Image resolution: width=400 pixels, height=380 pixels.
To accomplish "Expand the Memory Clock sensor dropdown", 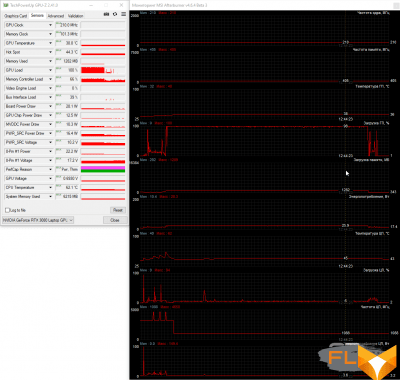I will pyautogui.click(x=50, y=34).
